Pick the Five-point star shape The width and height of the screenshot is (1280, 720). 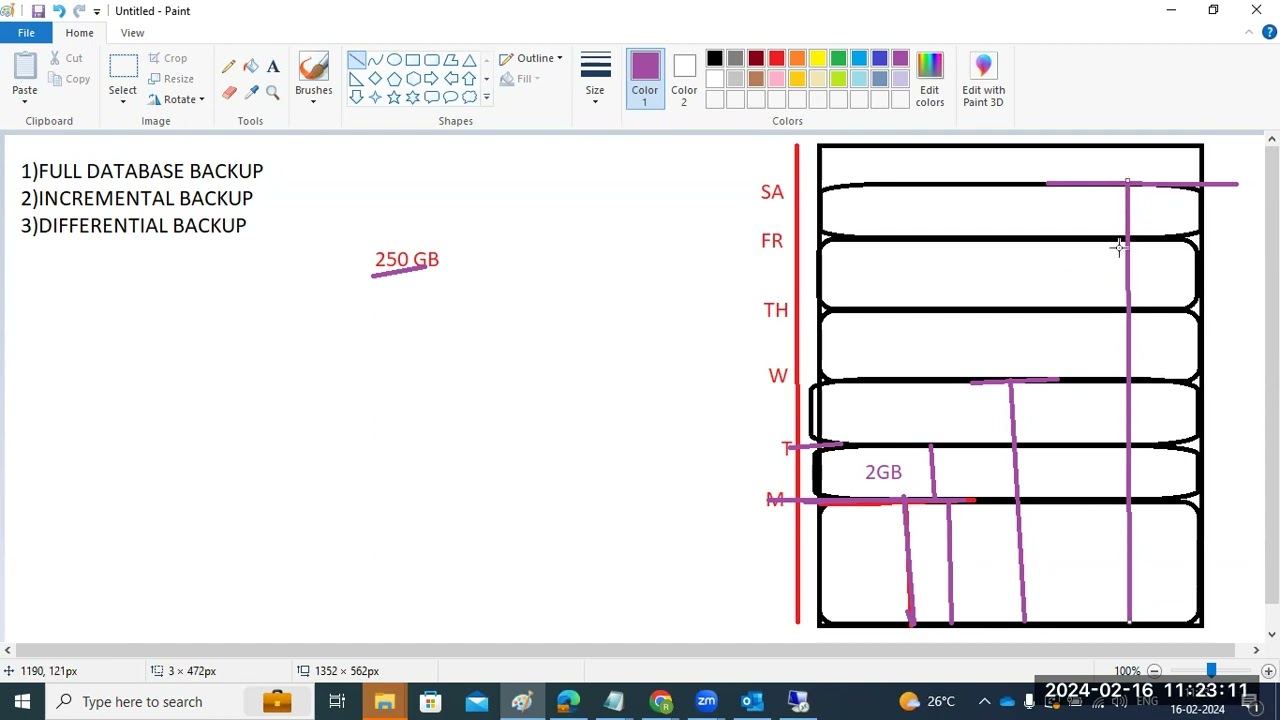pyautogui.click(x=394, y=97)
